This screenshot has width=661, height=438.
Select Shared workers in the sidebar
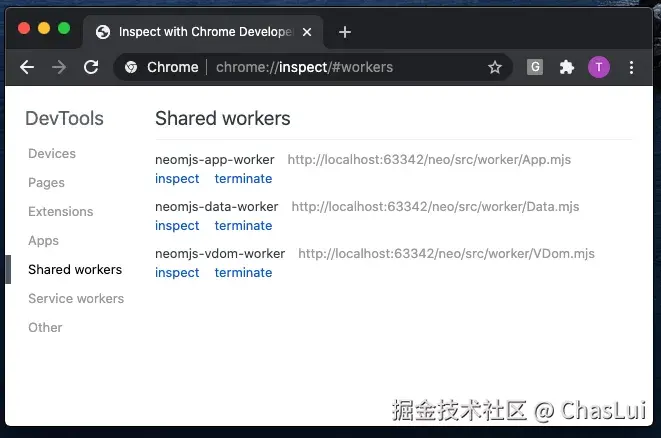point(75,269)
